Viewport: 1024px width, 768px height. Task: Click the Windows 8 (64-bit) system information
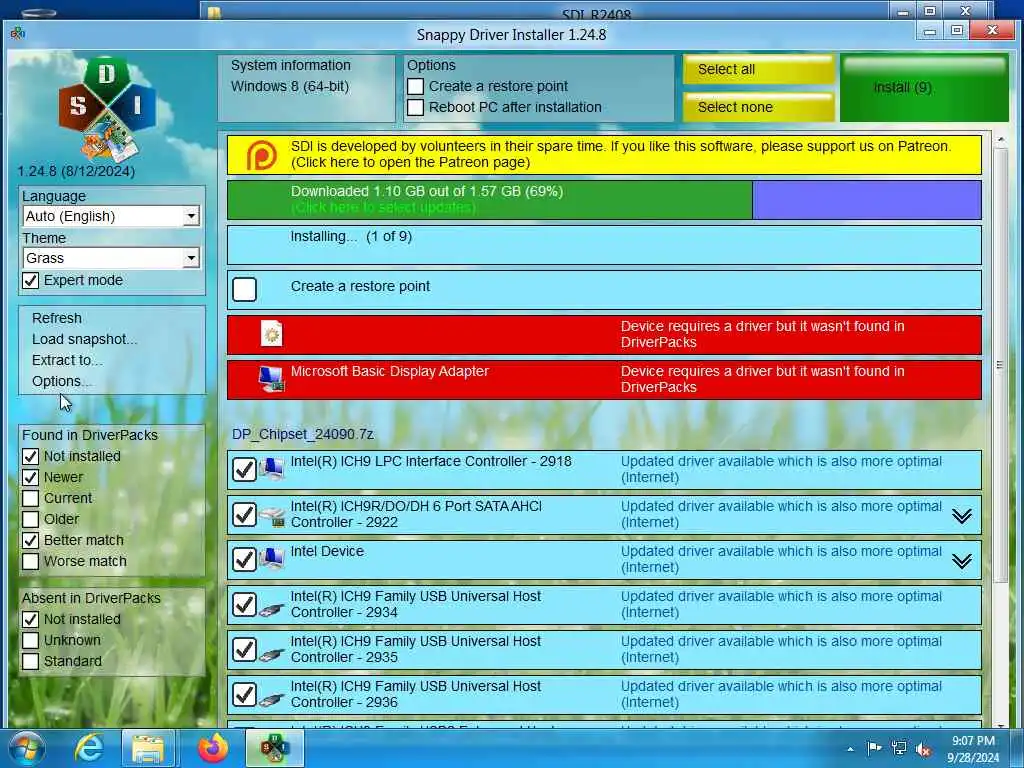pos(290,86)
